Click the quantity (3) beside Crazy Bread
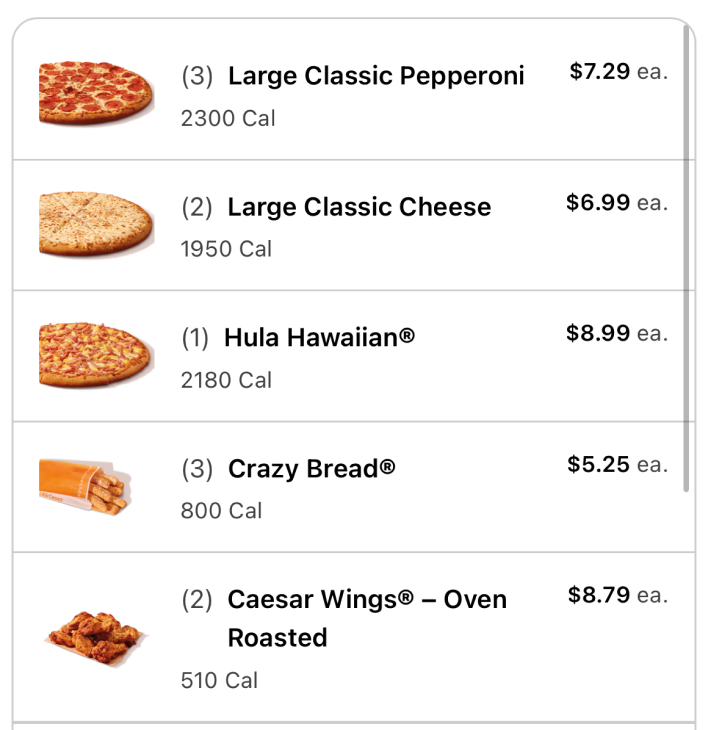The image size is (706, 730). (x=197, y=469)
